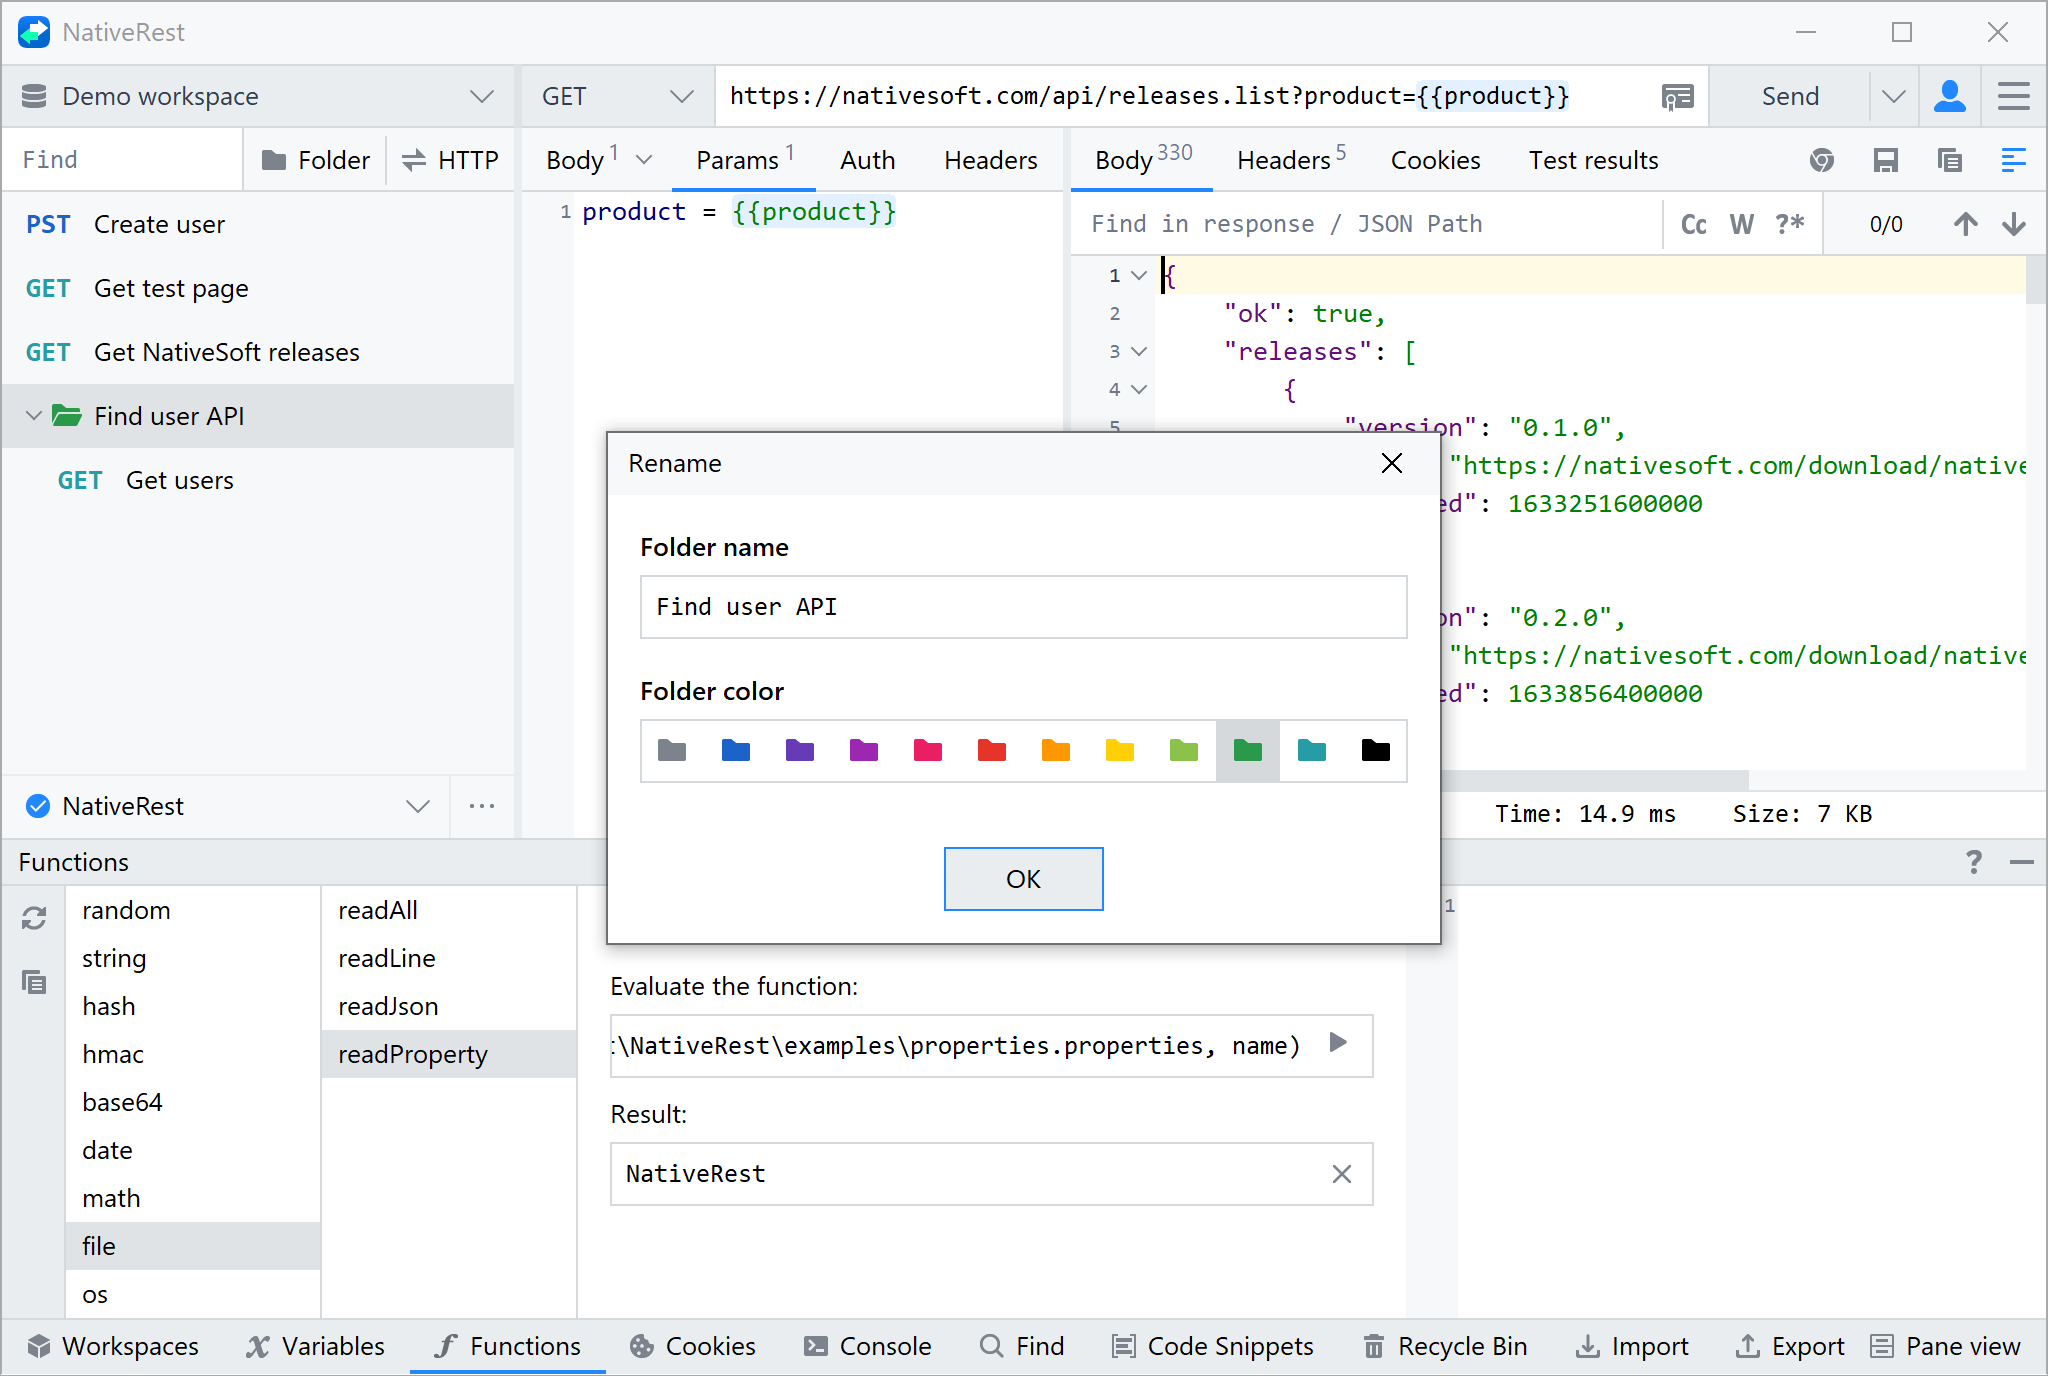Copy the response body

click(1950, 160)
